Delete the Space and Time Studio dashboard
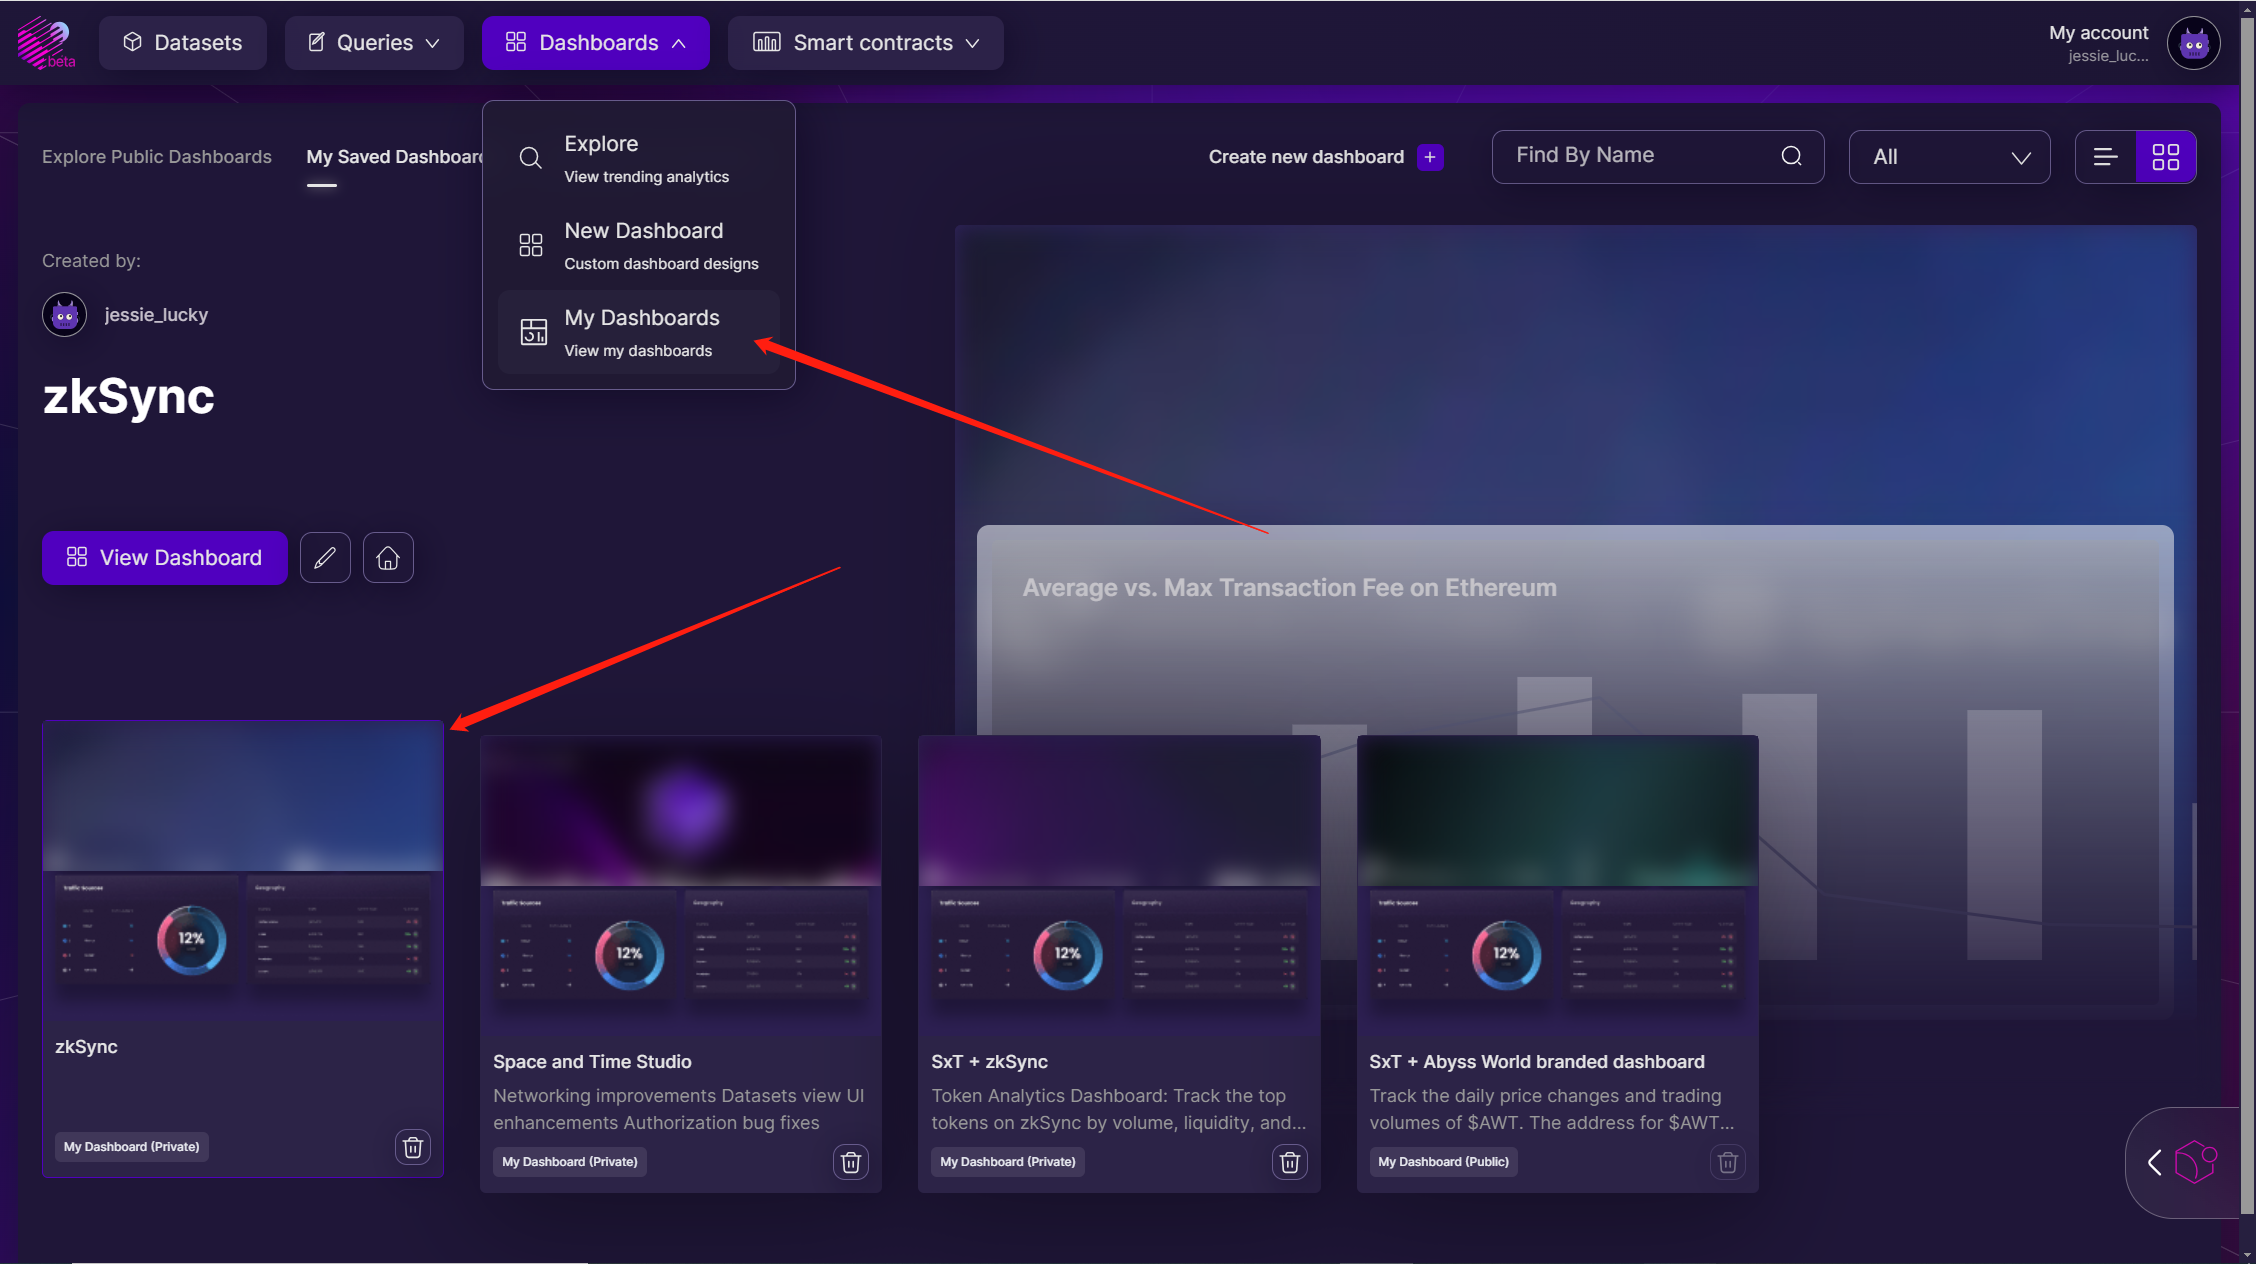The image size is (2256, 1264). (x=851, y=1162)
